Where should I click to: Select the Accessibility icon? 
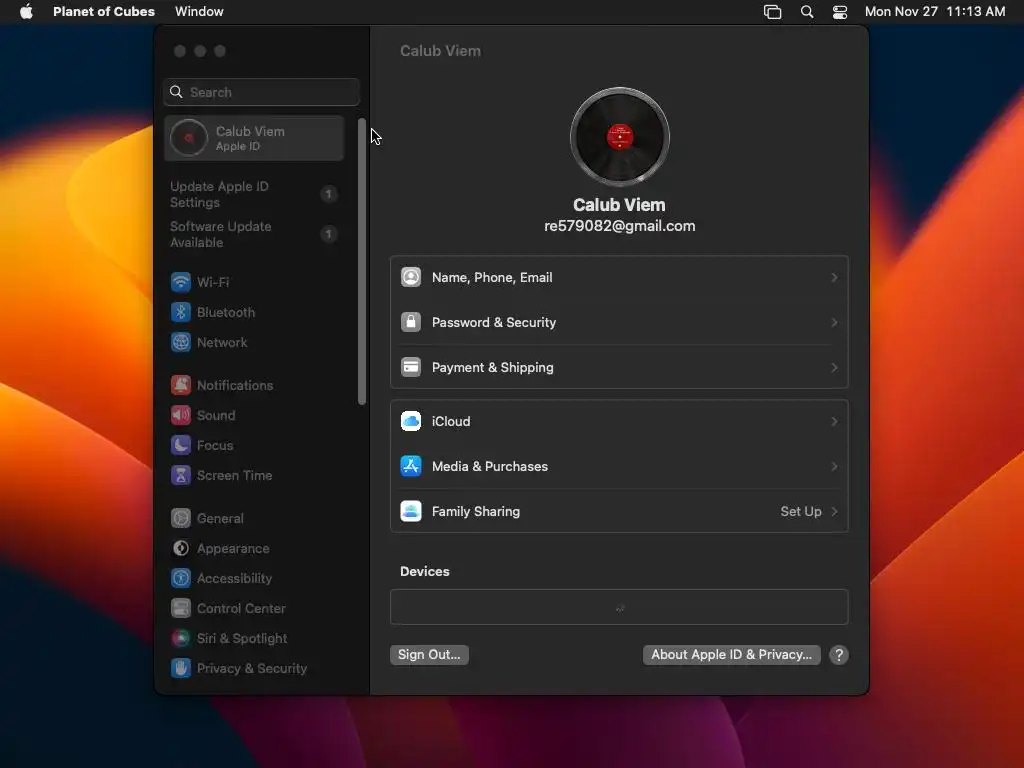[x=181, y=579]
